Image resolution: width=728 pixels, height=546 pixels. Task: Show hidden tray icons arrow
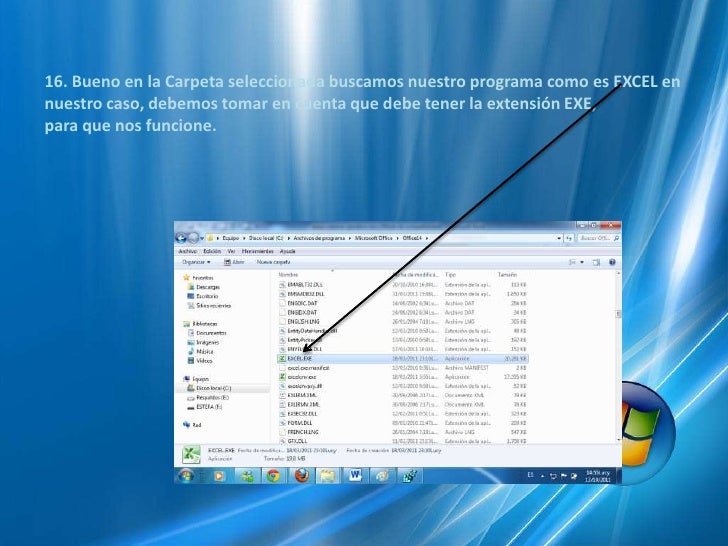tap(542, 476)
